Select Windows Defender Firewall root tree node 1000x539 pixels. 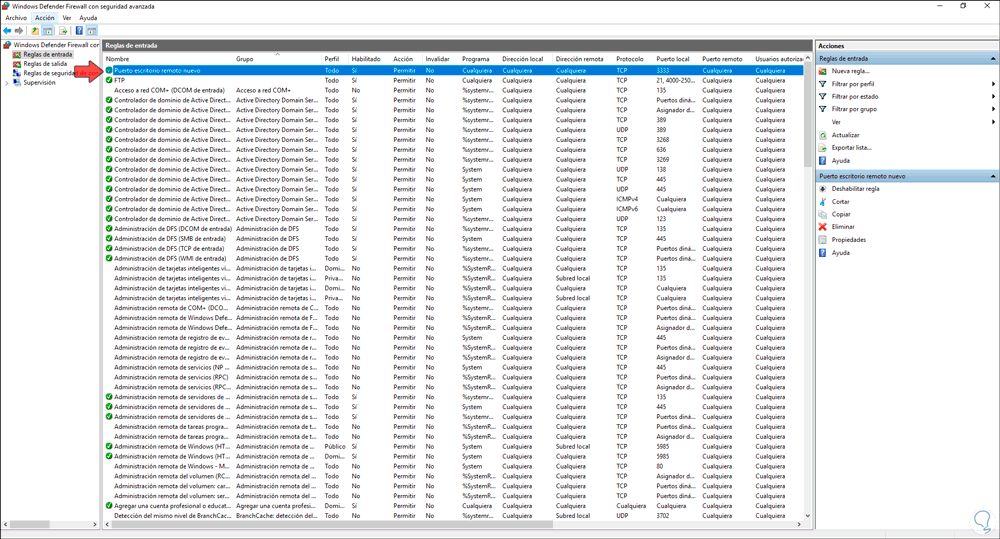click(x=56, y=45)
